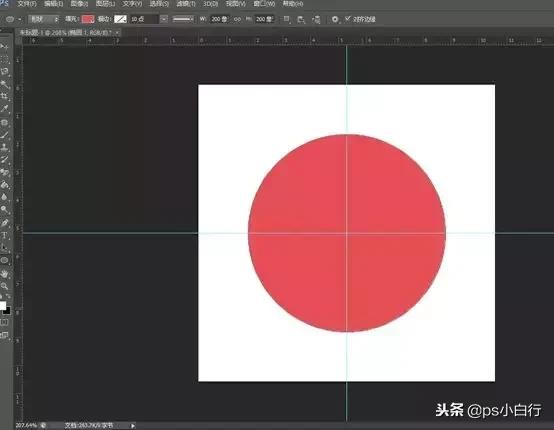Select the Crop tool
554x430 pixels.
(x=5, y=96)
